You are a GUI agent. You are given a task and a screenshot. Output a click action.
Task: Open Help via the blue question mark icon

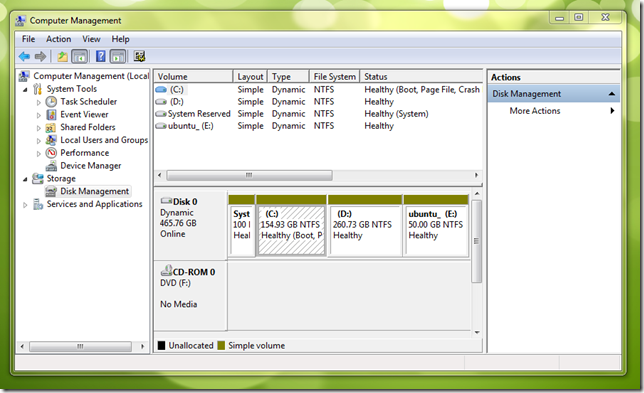coord(101,56)
